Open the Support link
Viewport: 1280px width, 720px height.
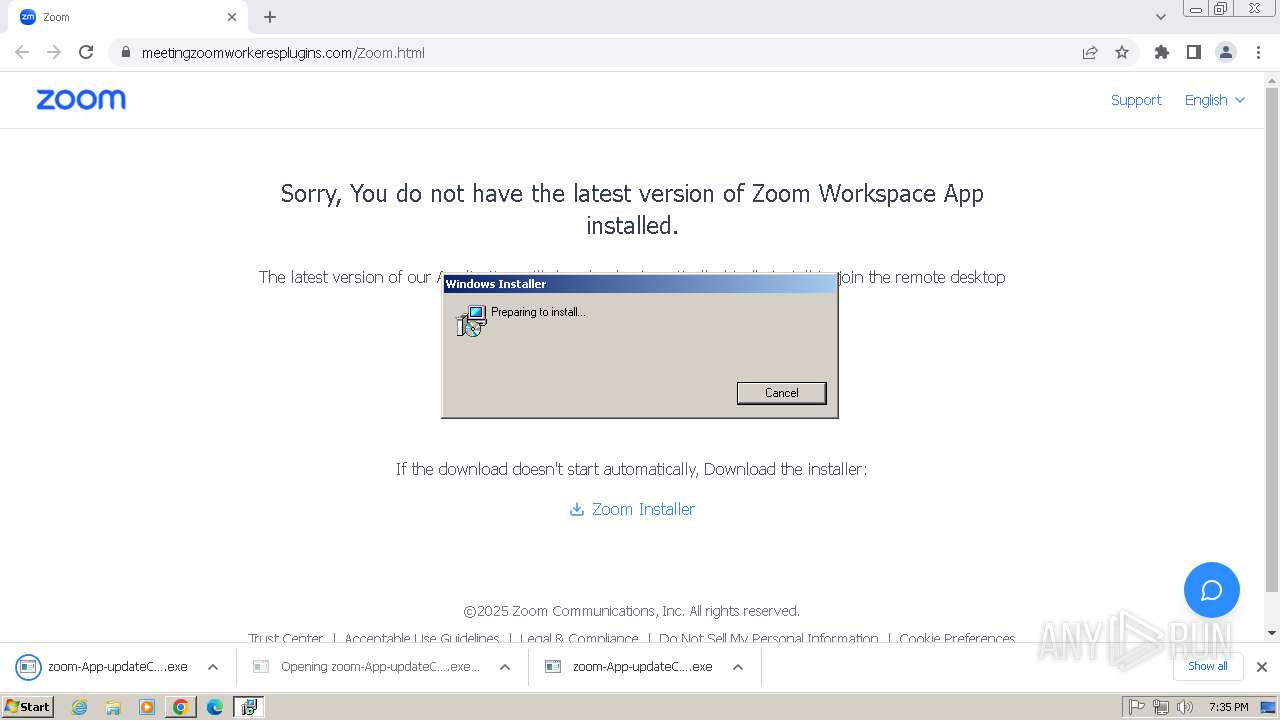[x=1136, y=100]
